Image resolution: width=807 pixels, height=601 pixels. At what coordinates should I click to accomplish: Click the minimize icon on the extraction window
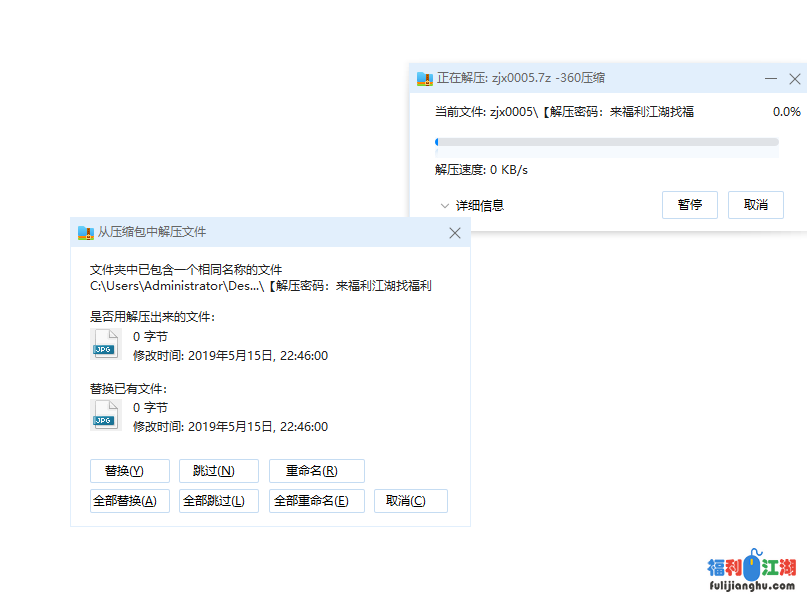click(770, 77)
